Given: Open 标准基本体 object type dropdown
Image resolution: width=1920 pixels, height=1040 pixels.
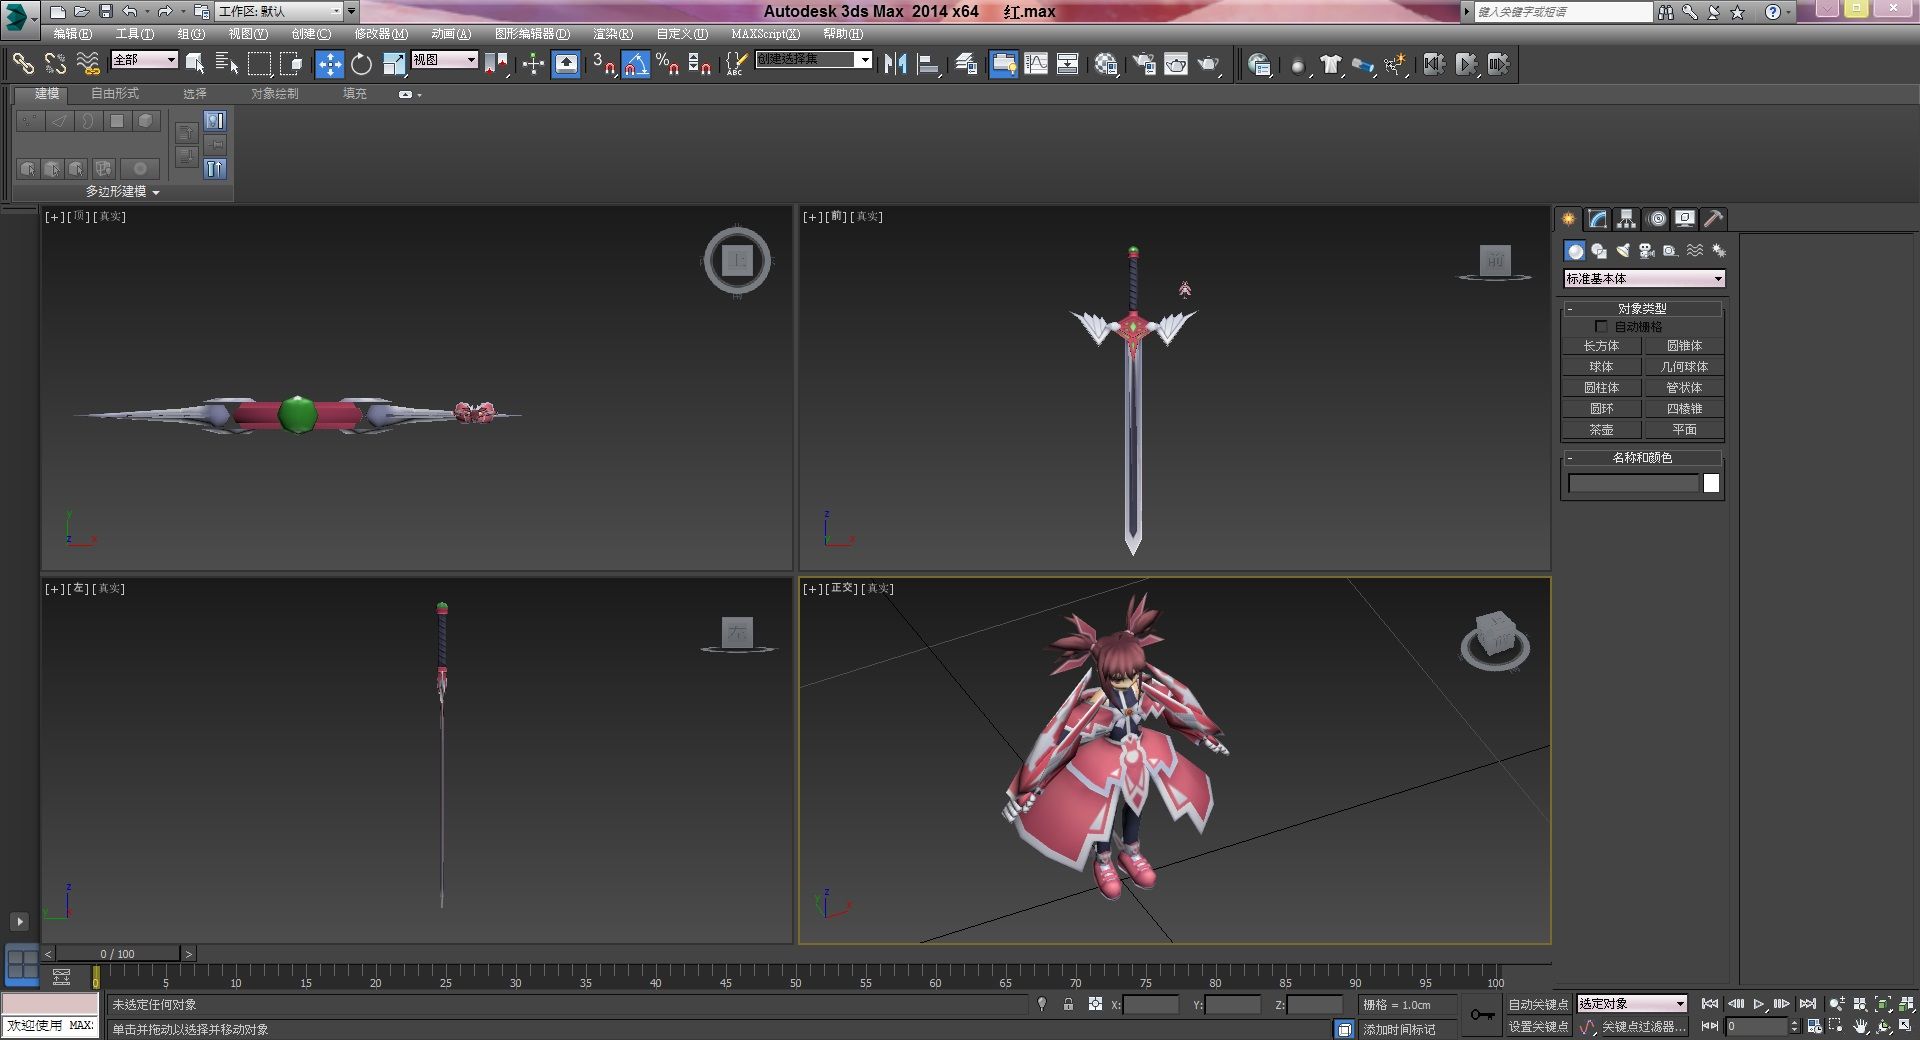Looking at the screenshot, I should coord(1644,279).
